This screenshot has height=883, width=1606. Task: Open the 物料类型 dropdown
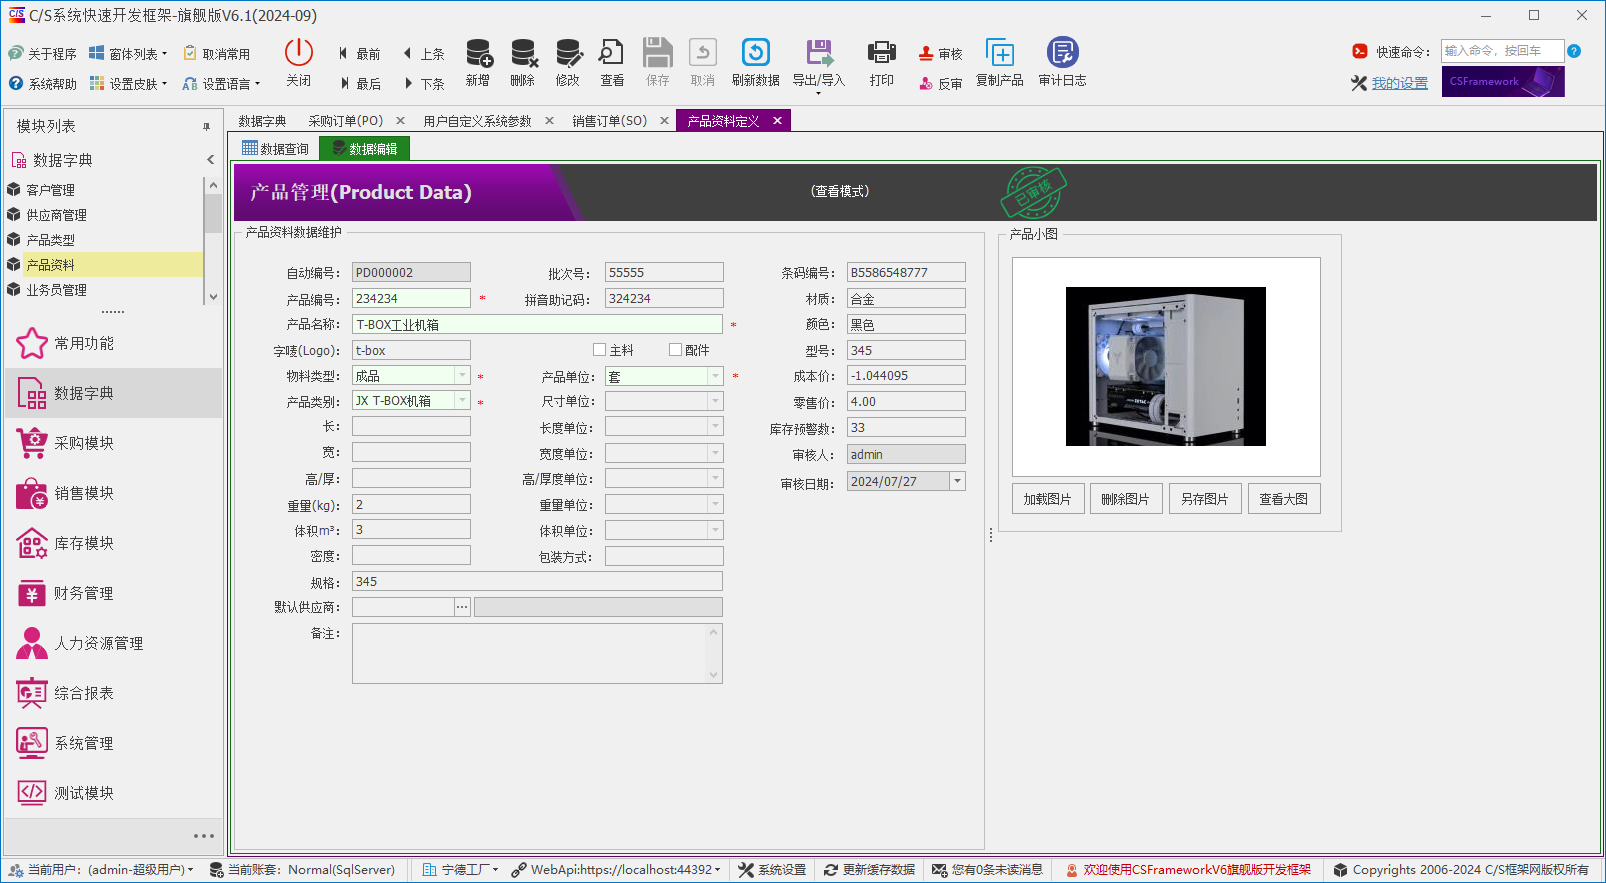coord(462,376)
